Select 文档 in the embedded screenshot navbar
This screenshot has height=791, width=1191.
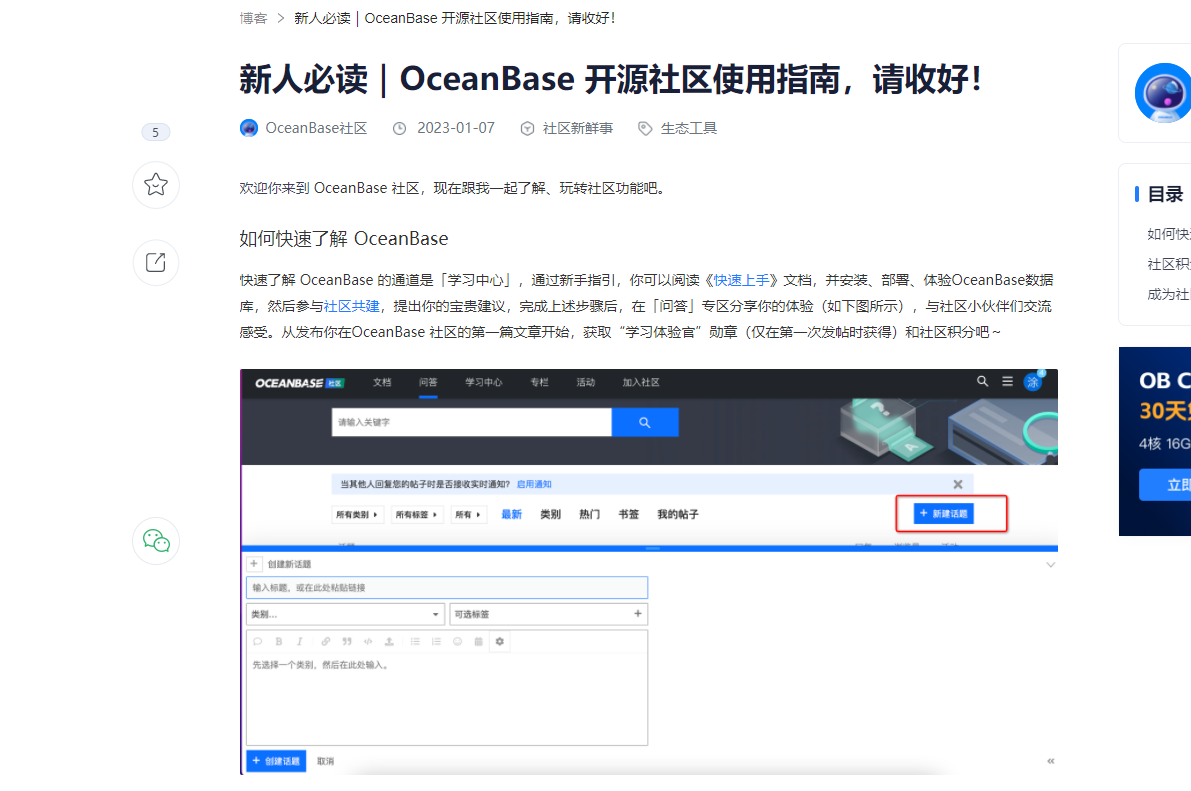coord(382,382)
